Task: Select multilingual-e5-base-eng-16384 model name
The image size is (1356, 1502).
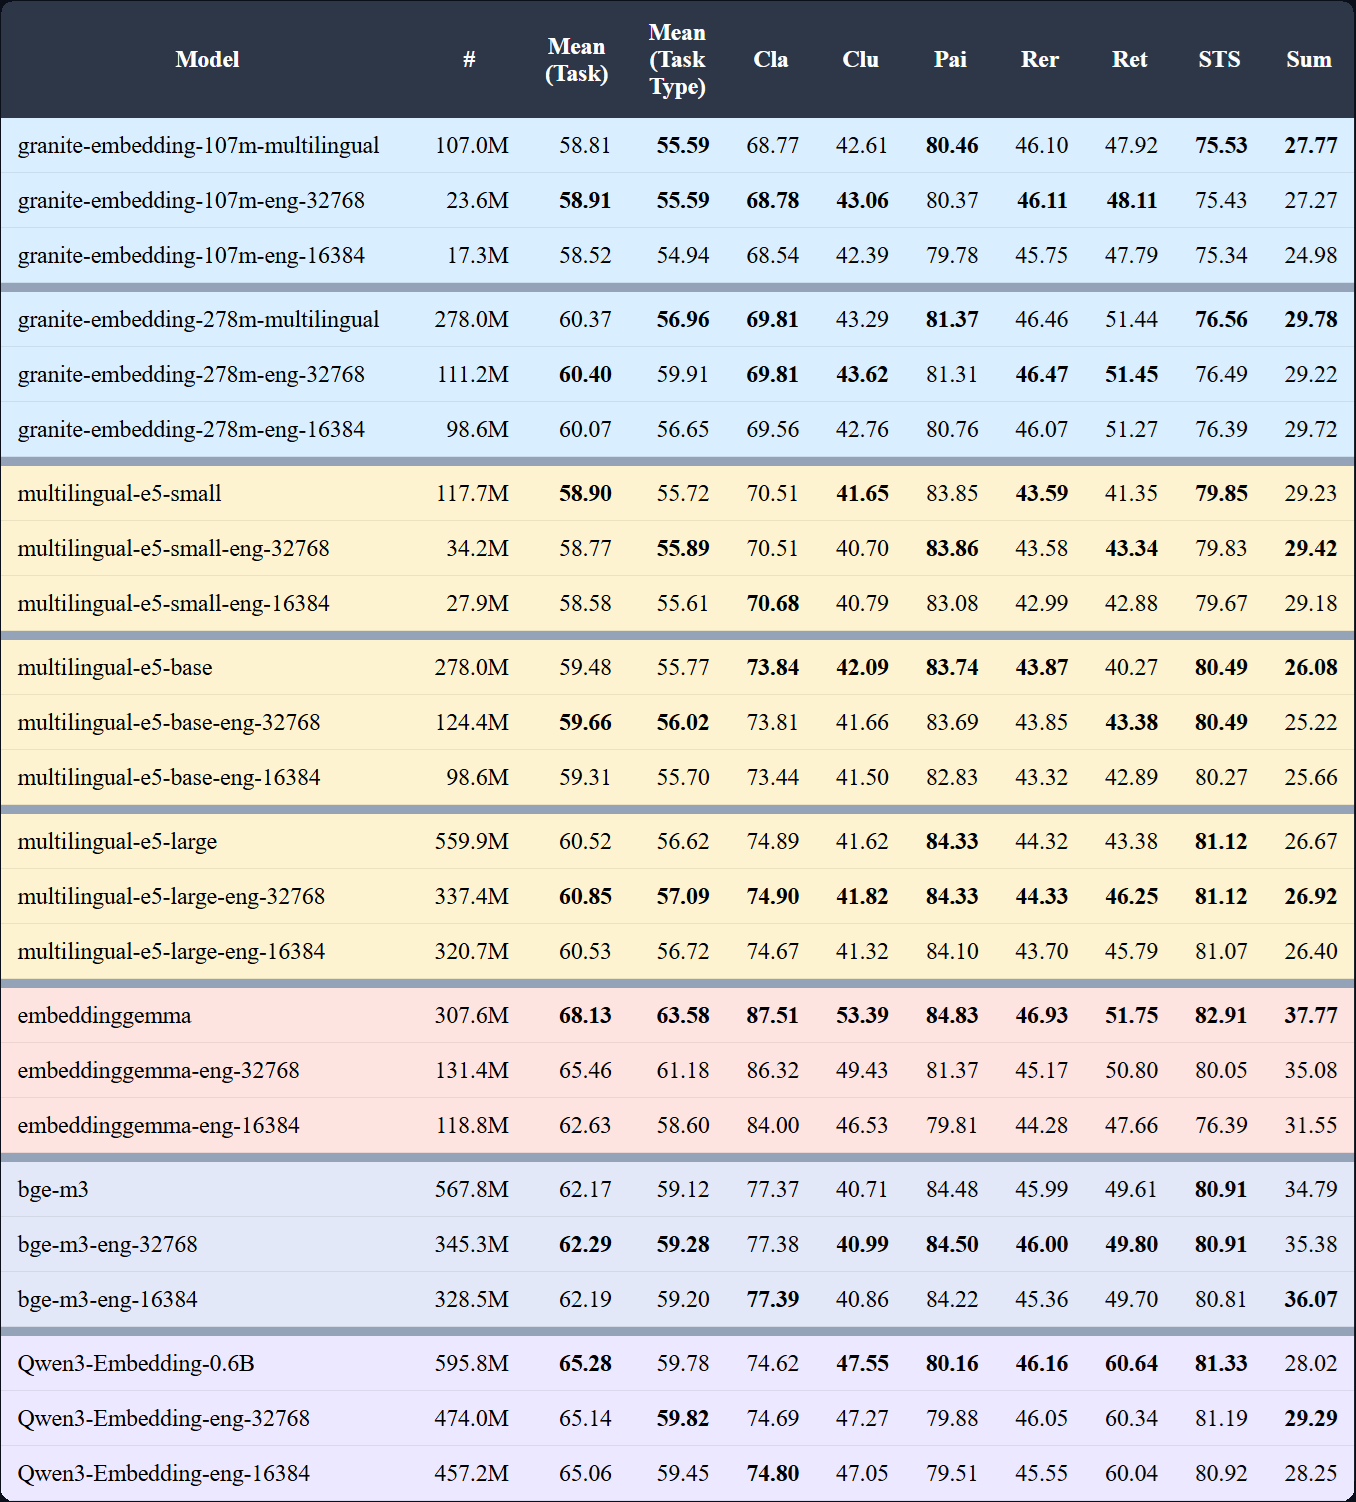Action: (x=169, y=778)
